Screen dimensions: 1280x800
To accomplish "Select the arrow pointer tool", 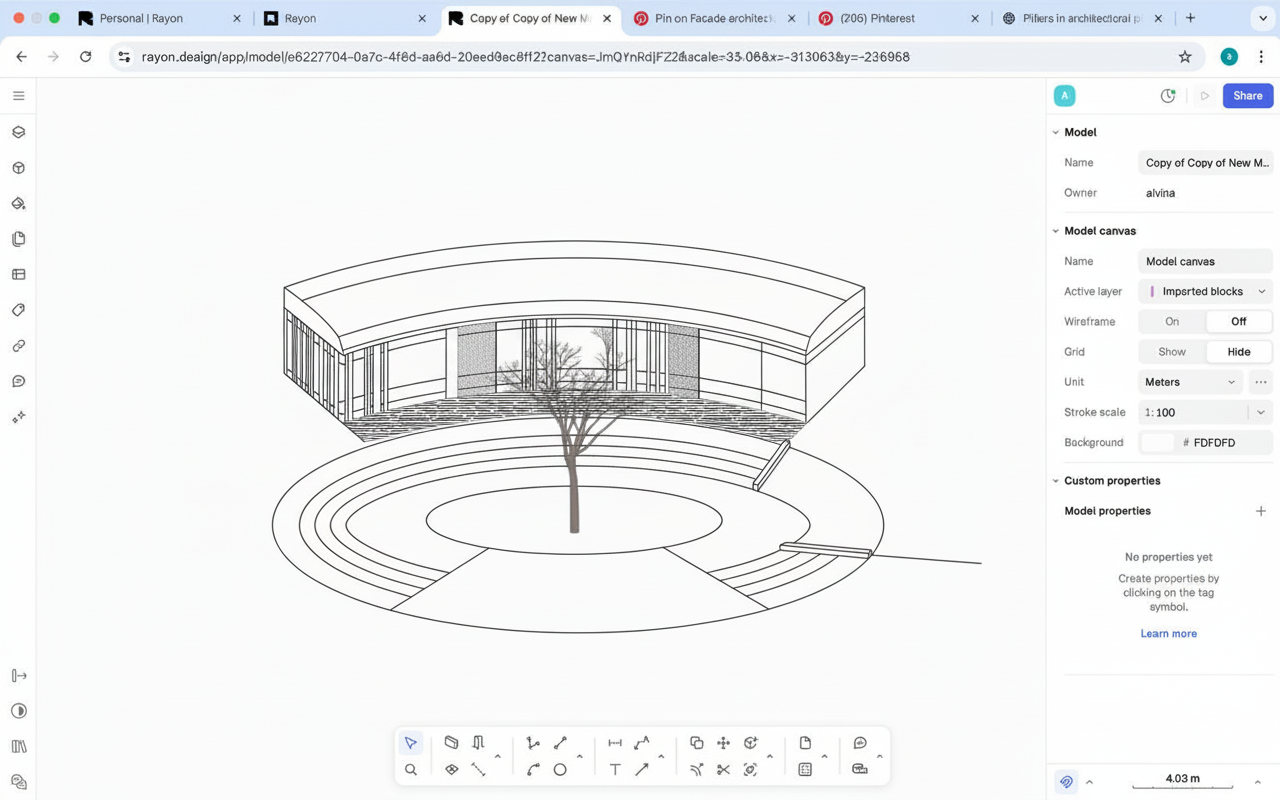I will coord(411,743).
